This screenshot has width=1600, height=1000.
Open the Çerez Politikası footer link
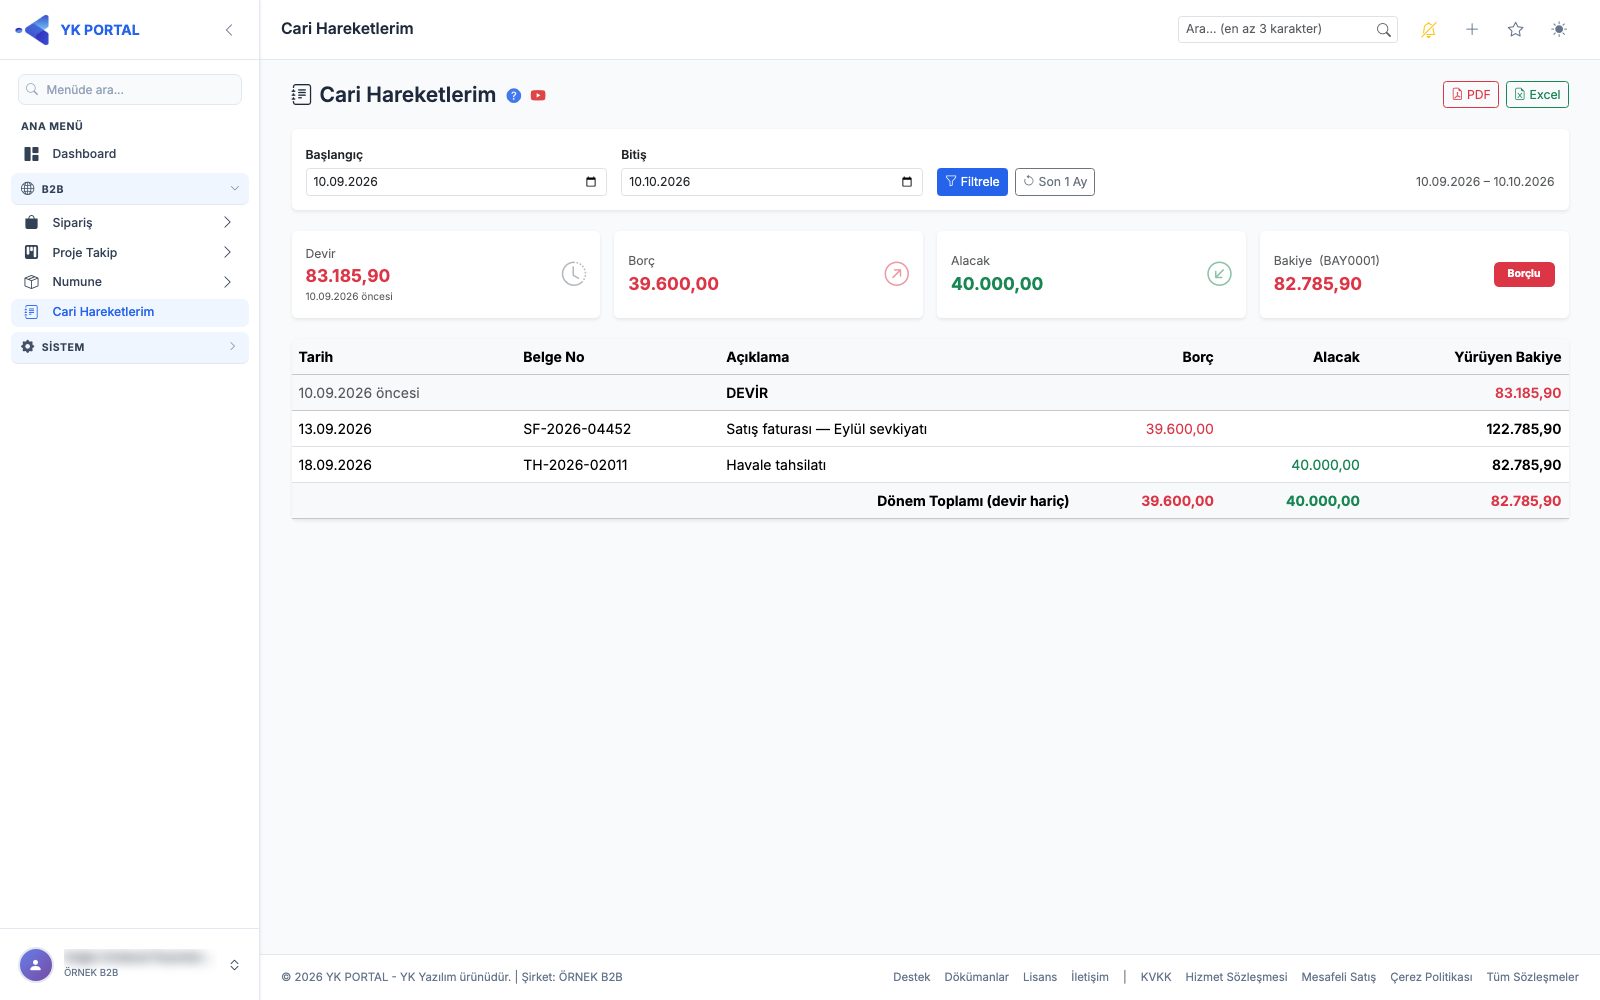click(x=1431, y=977)
